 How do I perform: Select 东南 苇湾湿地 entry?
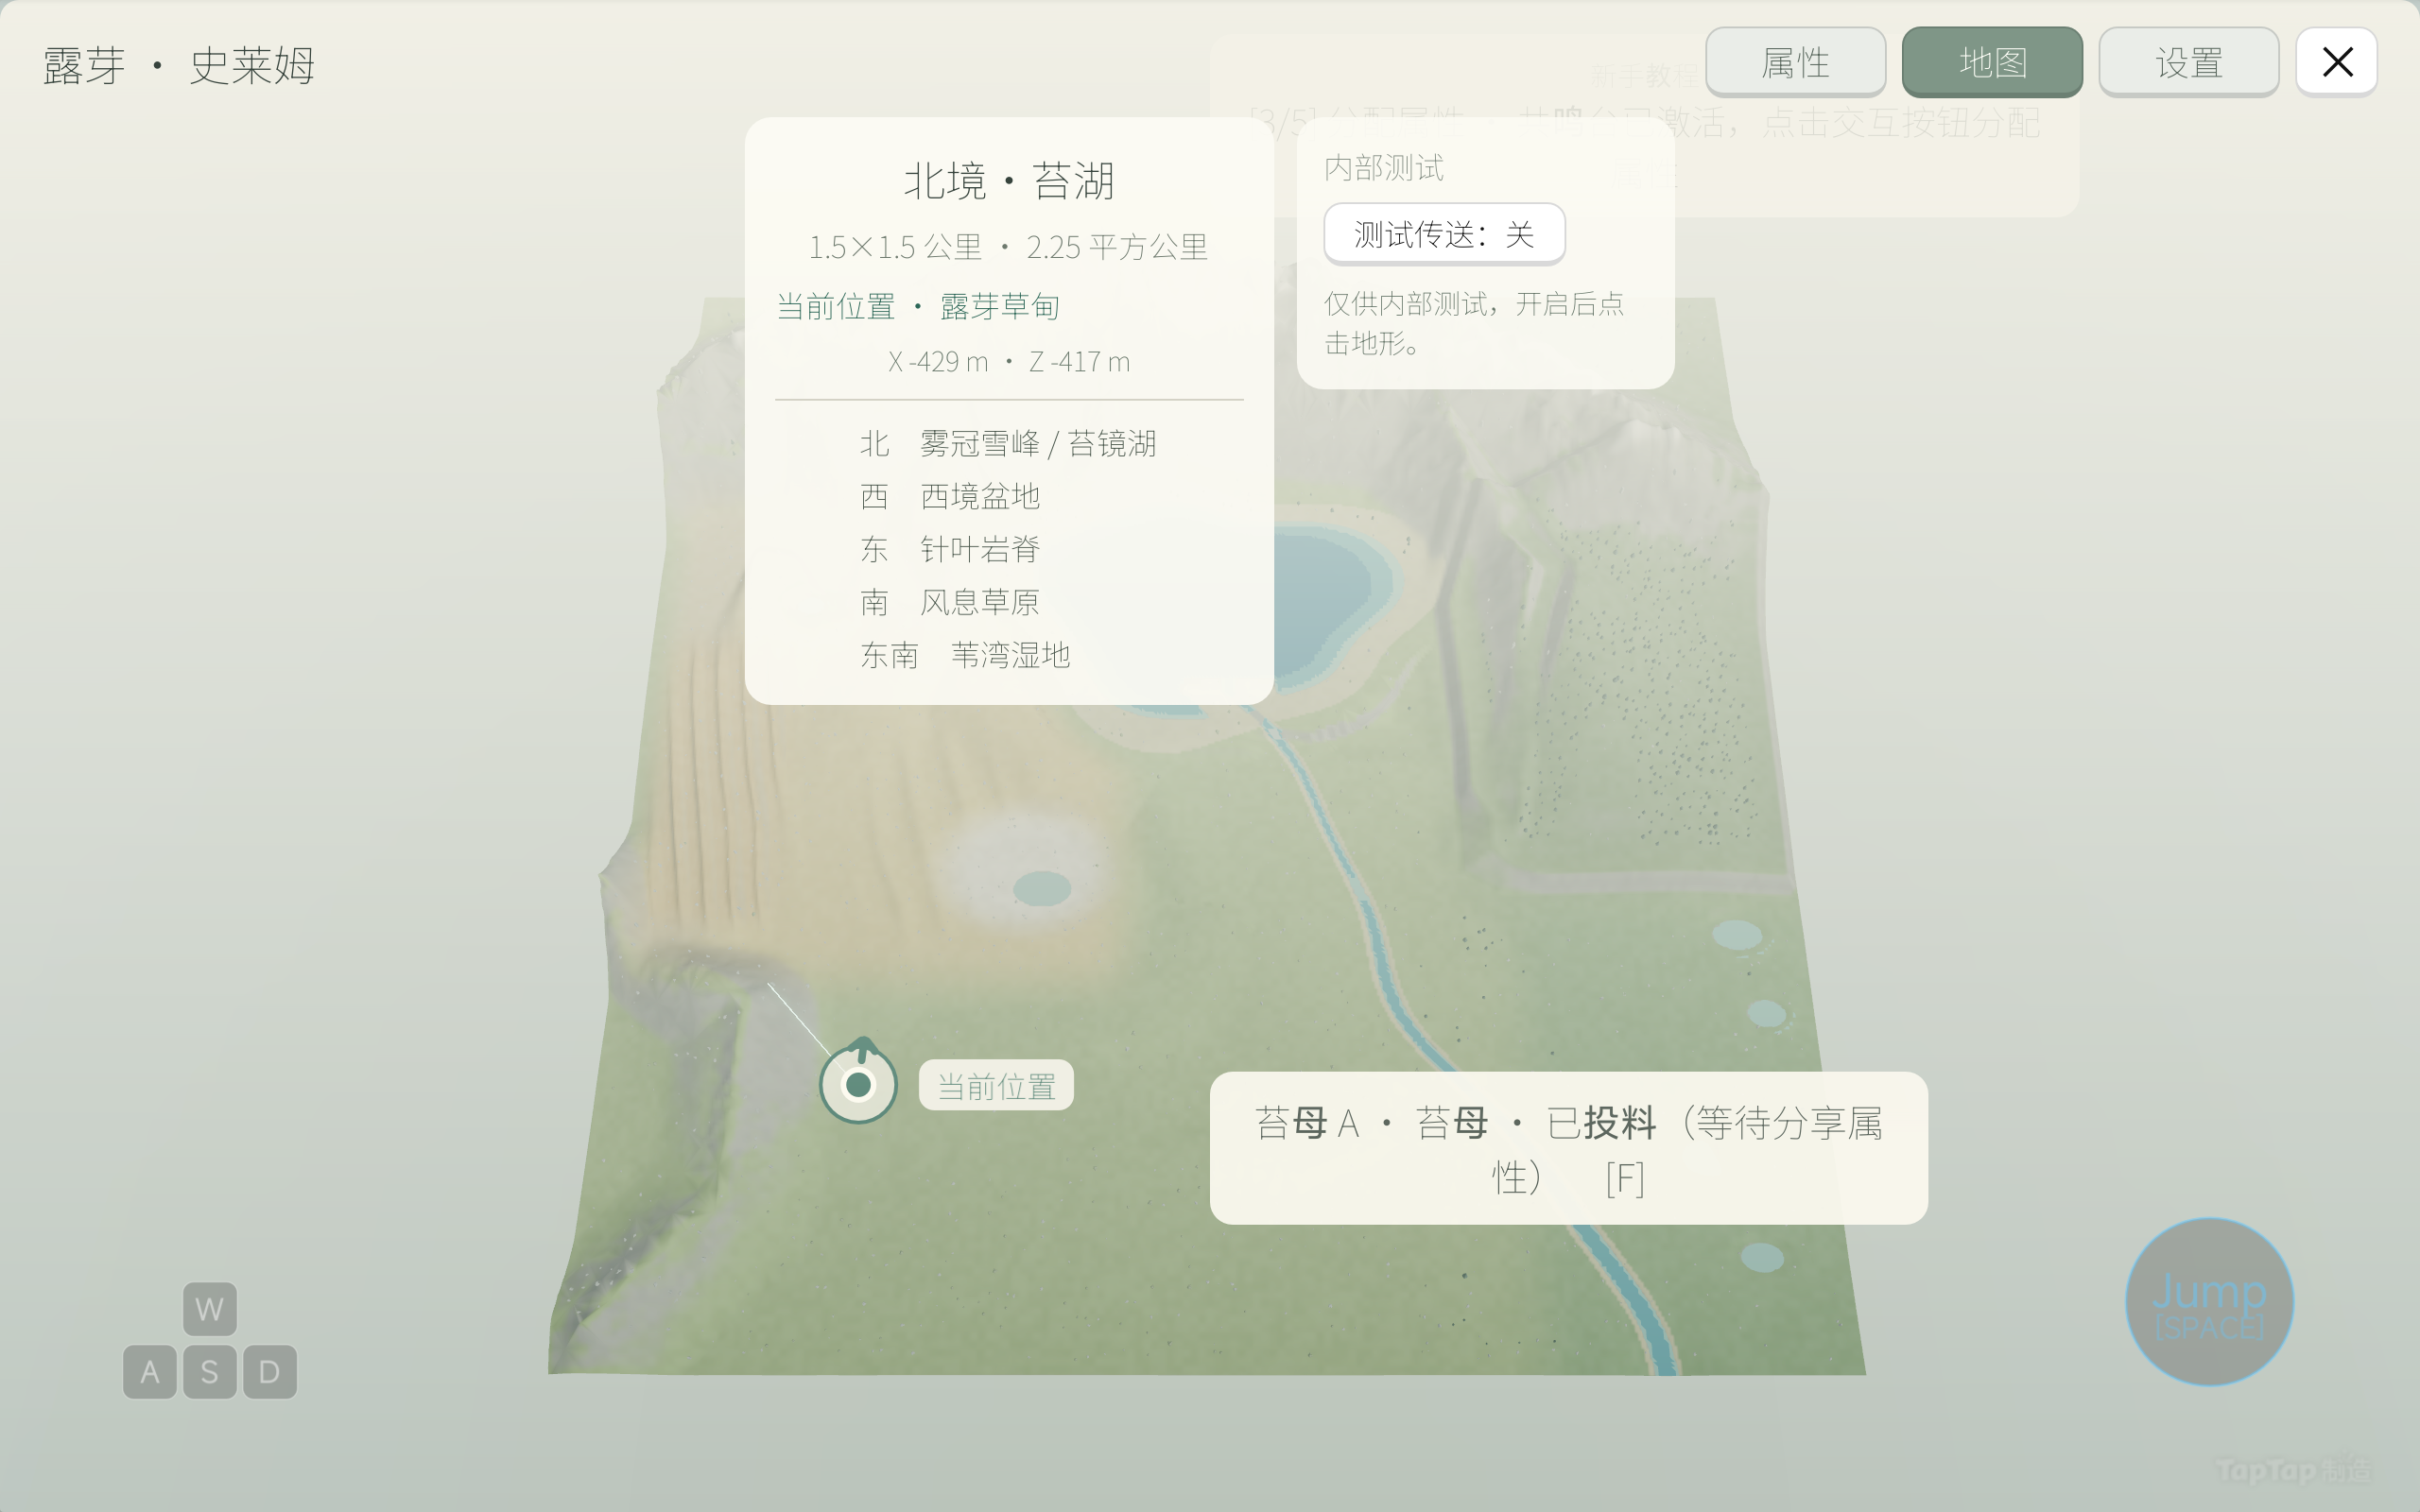pyautogui.click(x=965, y=655)
